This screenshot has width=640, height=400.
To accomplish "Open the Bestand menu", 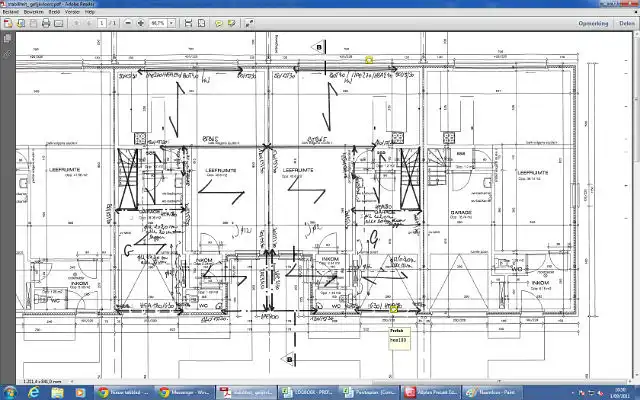I will 10,10.
